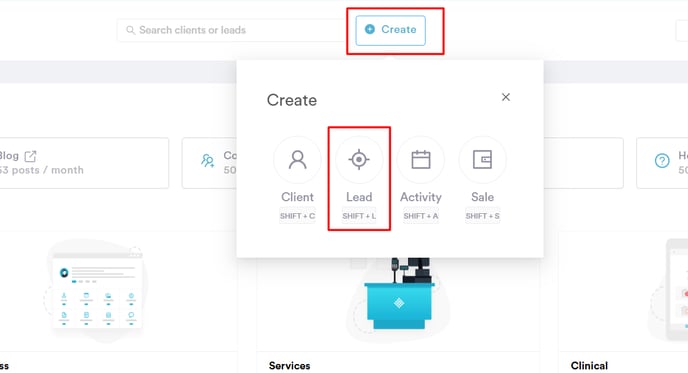Click the Create popup title

pos(292,100)
